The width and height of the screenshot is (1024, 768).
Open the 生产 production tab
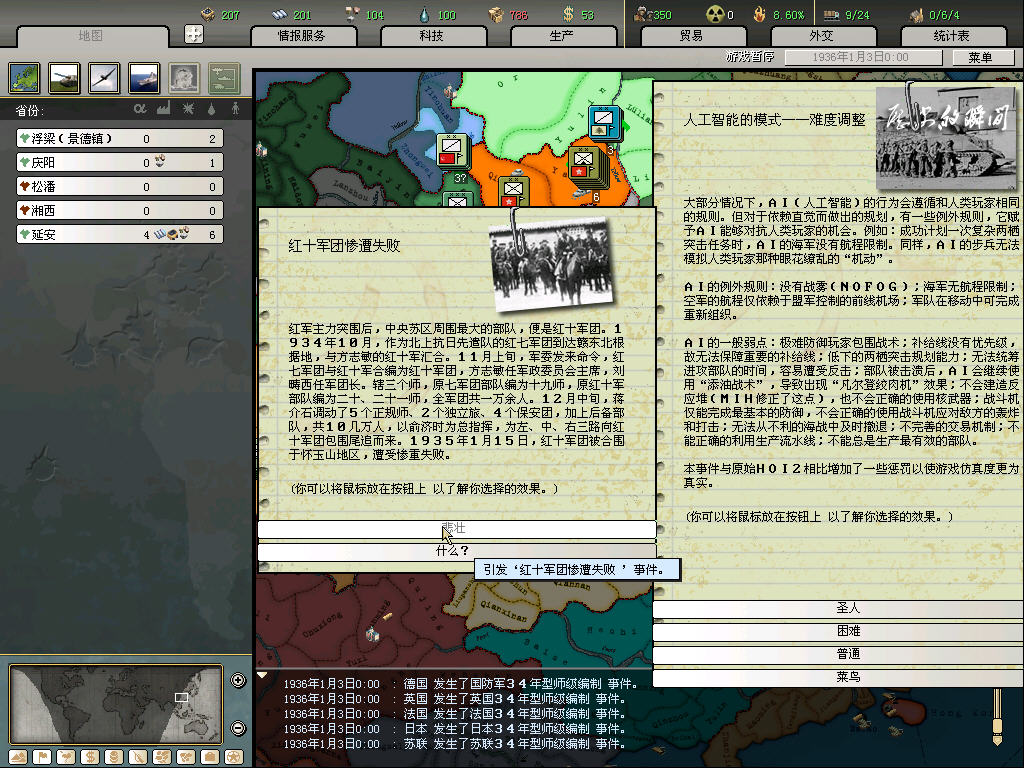point(562,36)
